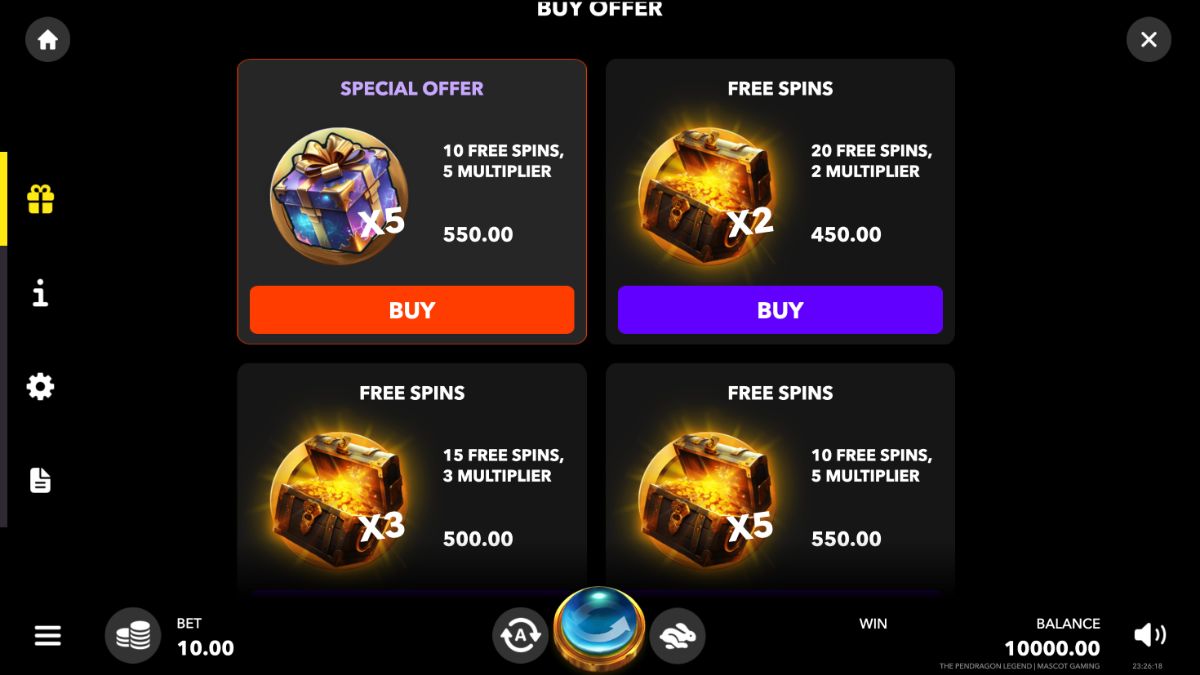Viewport: 1200px width, 675px height.
Task: Select the x2 treasure chest image
Action: (708, 196)
